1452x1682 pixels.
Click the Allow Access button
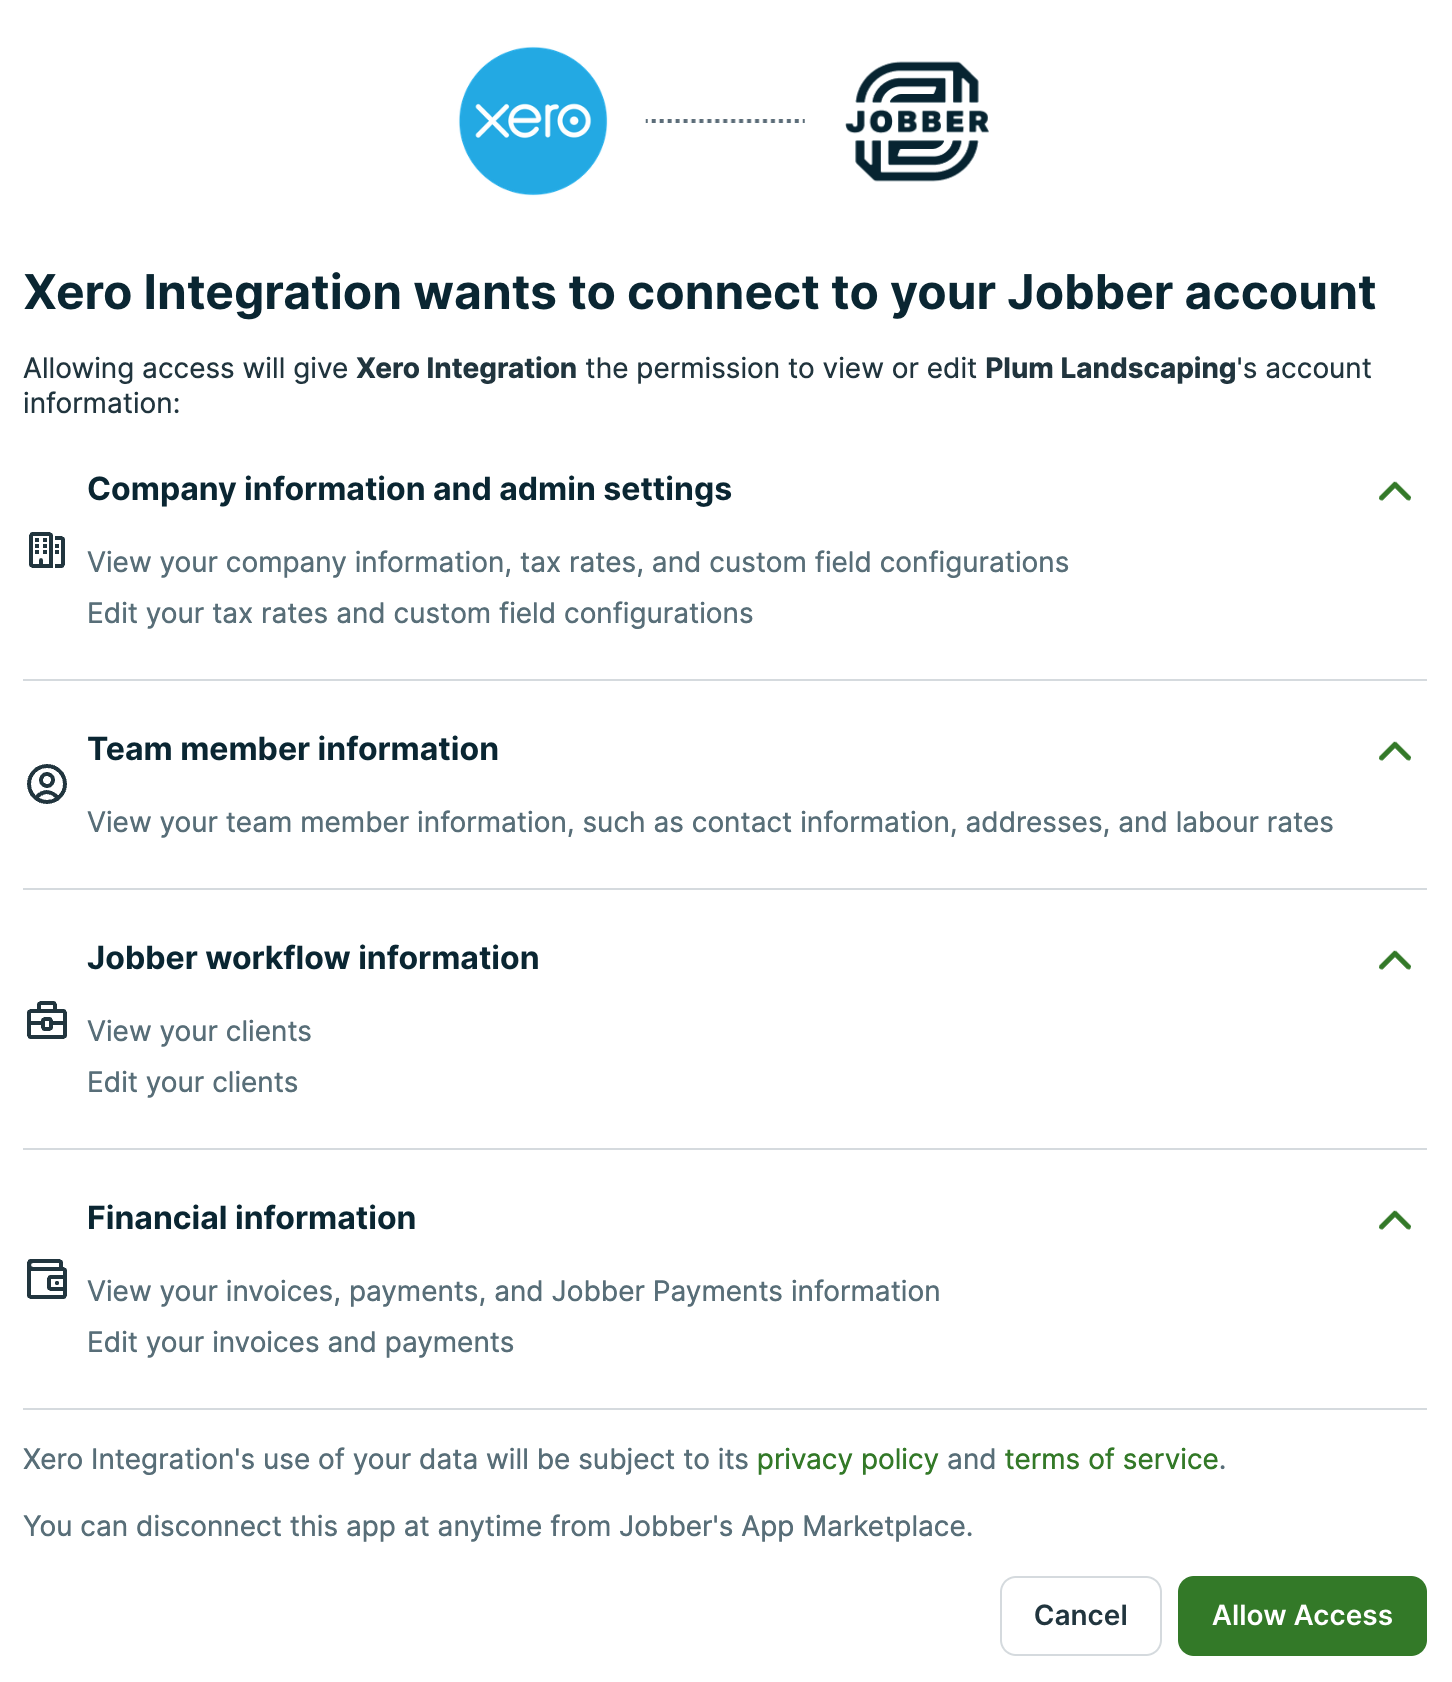pos(1301,1615)
